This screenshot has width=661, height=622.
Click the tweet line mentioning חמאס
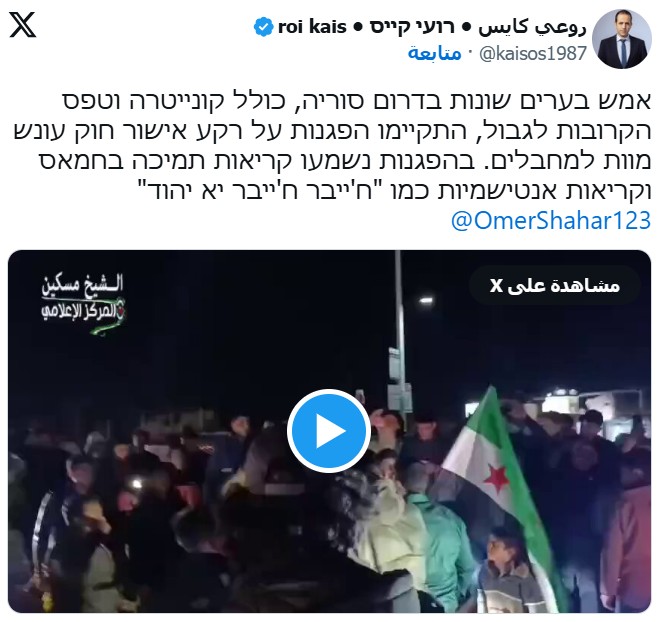pos(346,161)
